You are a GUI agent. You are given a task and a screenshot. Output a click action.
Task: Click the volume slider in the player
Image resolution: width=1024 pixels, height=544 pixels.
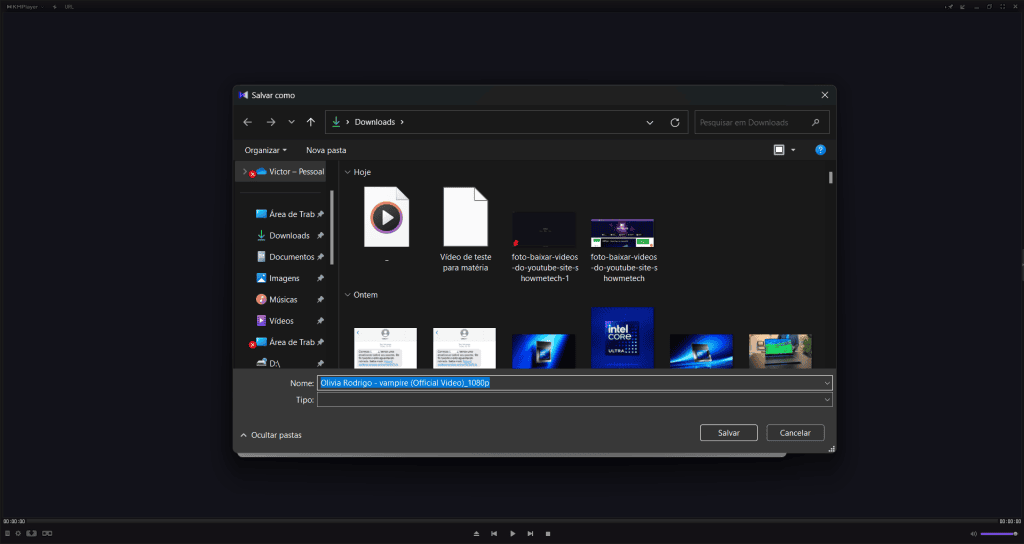pos(998,534)
